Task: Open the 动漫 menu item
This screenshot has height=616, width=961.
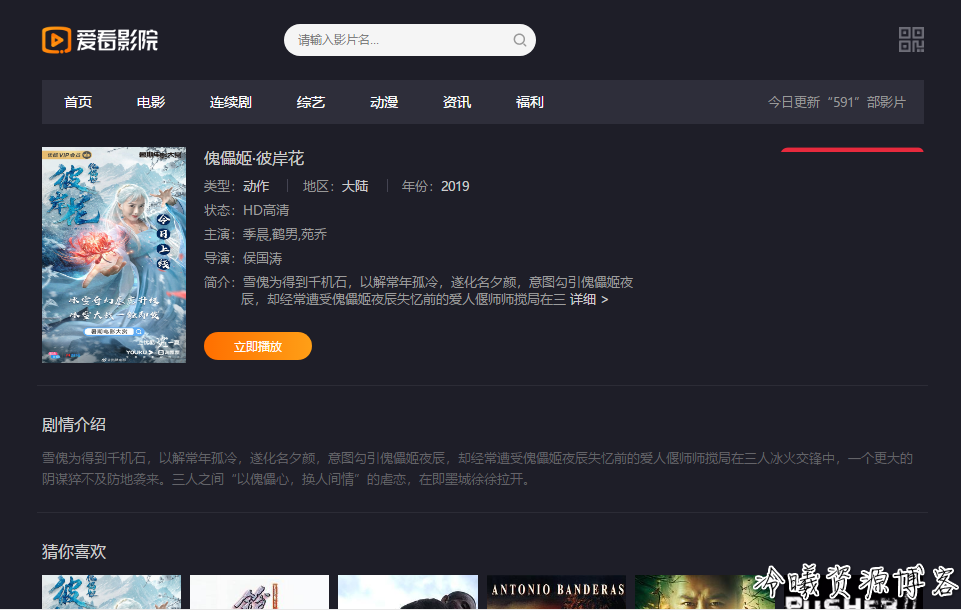Action: click(384, 102)
